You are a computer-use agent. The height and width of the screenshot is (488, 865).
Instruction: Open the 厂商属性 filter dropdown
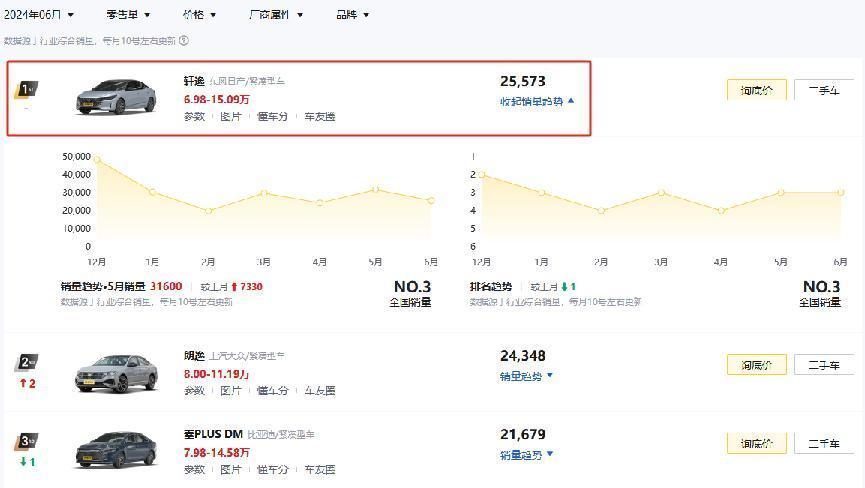point(275,15)
